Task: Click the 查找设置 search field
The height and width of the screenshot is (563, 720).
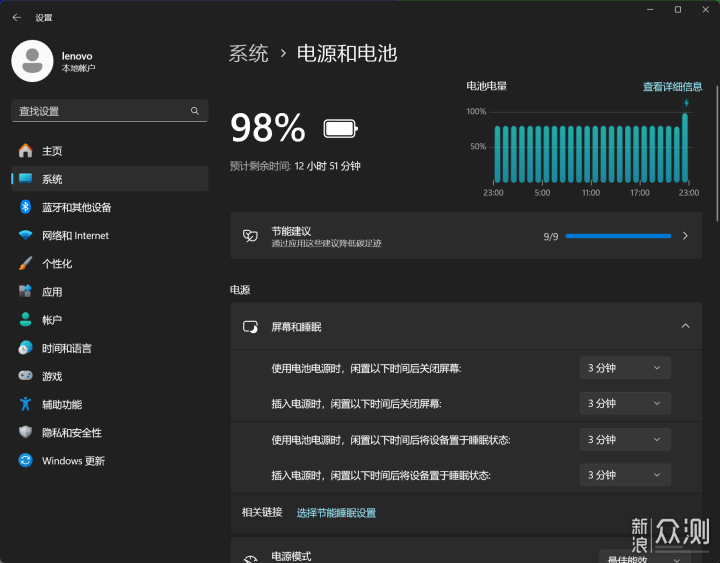Action: pyautogui.click(x=110, y=111)
